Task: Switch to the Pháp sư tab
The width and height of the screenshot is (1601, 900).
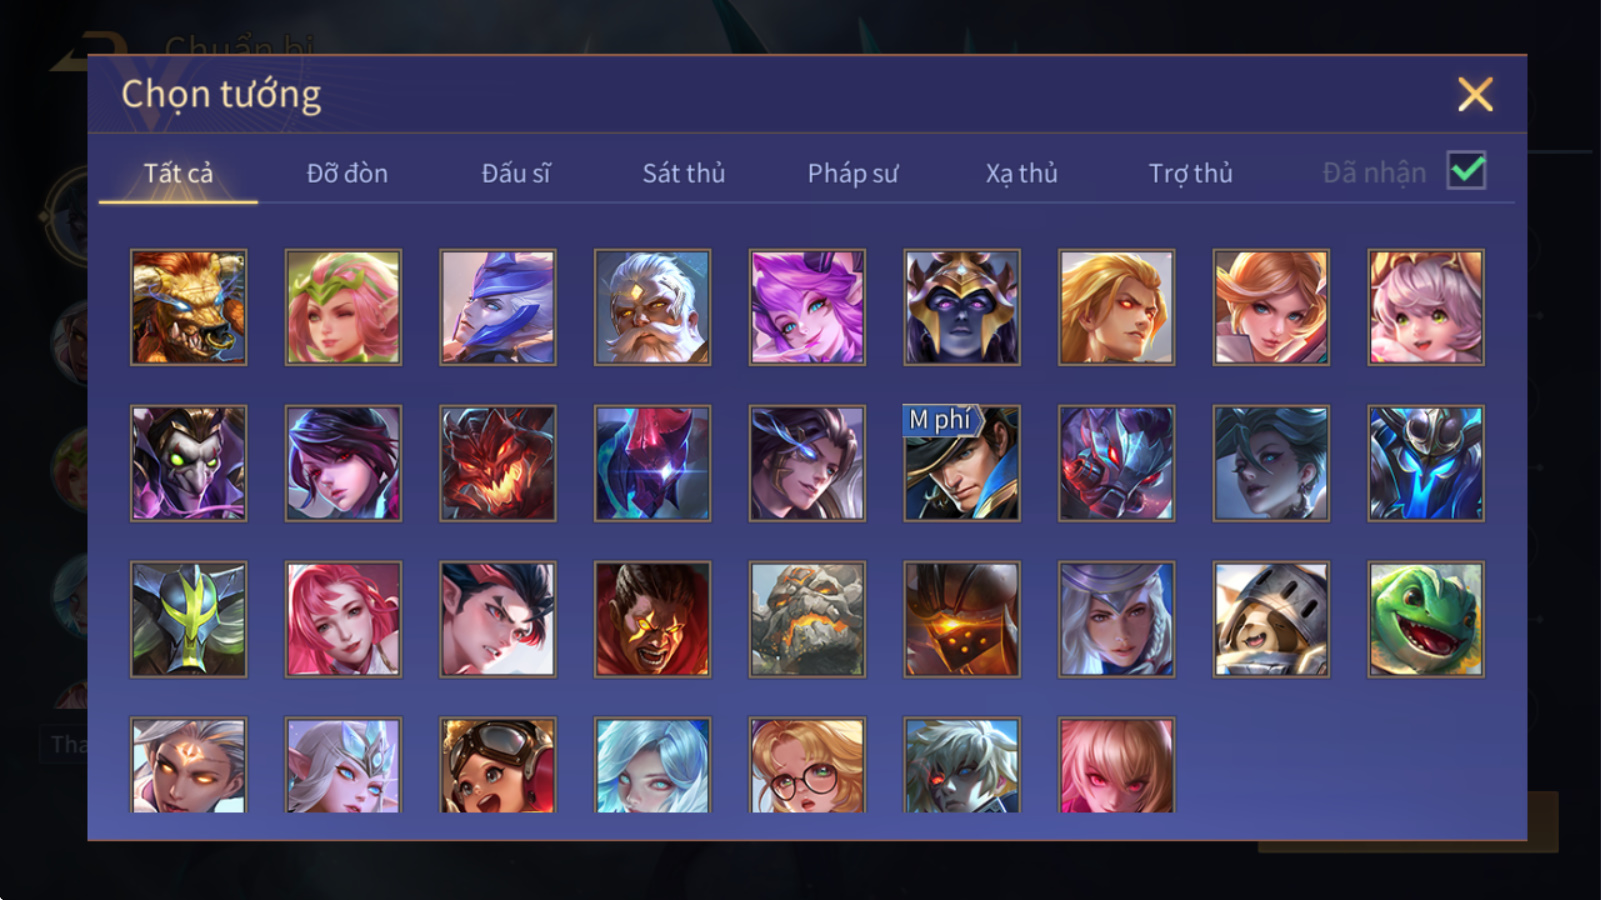Action: point(853,173)
